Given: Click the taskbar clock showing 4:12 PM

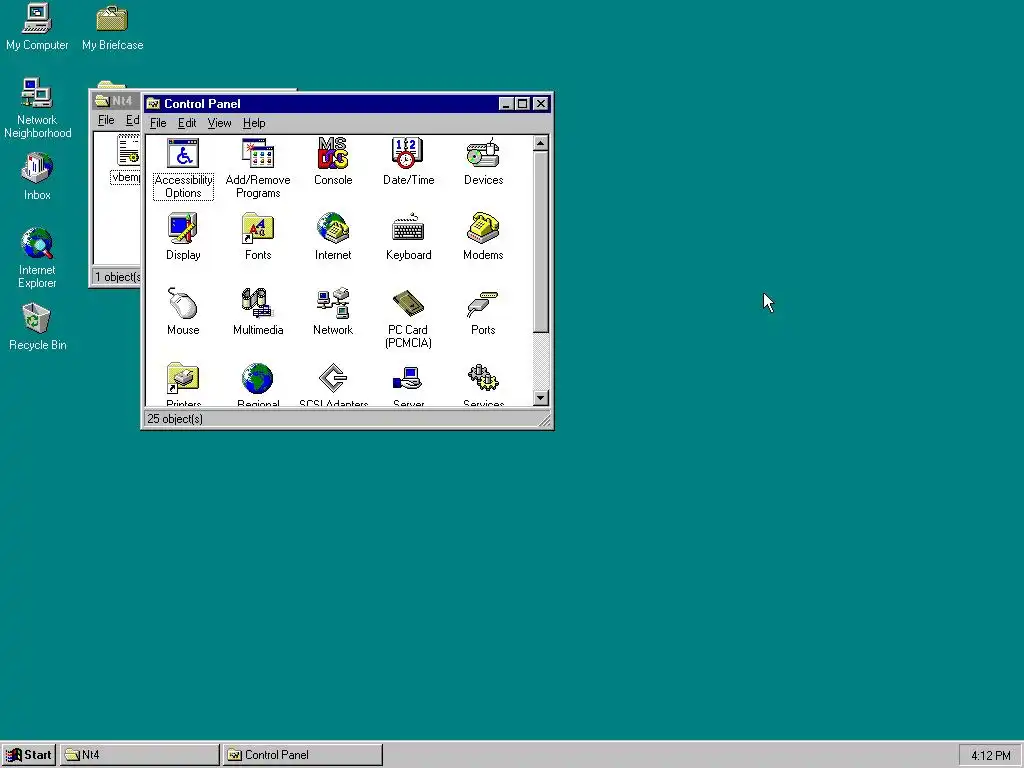Looking at the screenshot, I should tap(990, 756).
